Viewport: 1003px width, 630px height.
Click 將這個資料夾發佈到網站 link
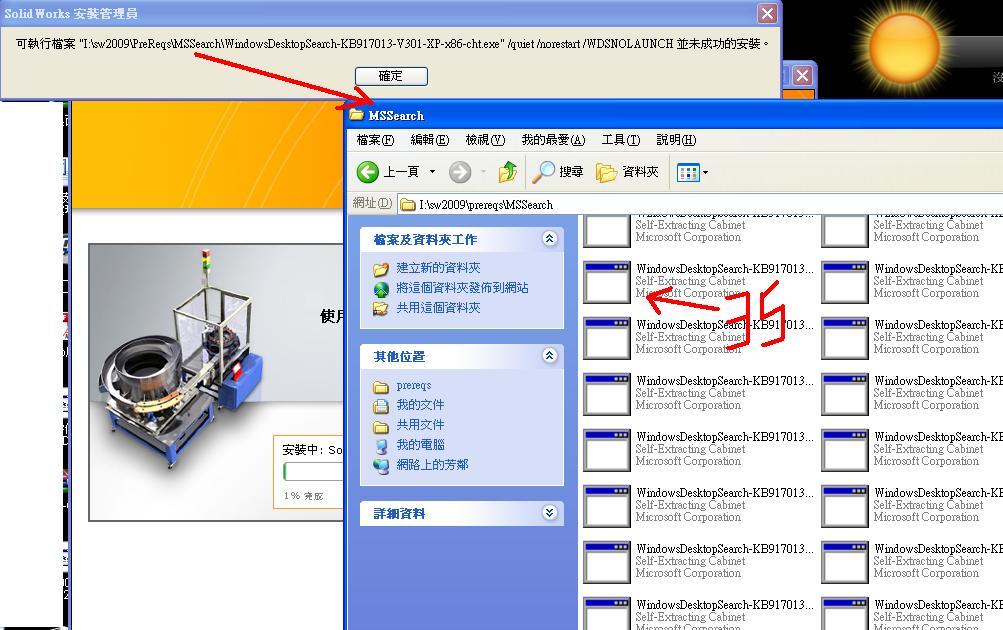pos(462,288)
